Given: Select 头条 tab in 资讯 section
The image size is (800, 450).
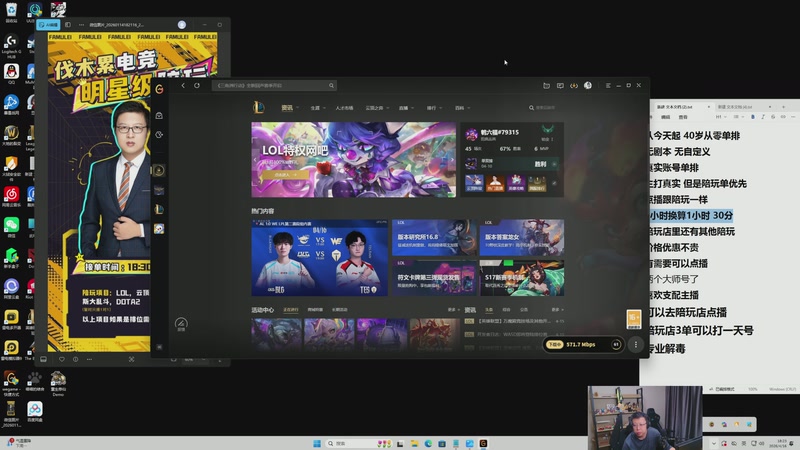Looking at the screenshot, I should [489, 310].
